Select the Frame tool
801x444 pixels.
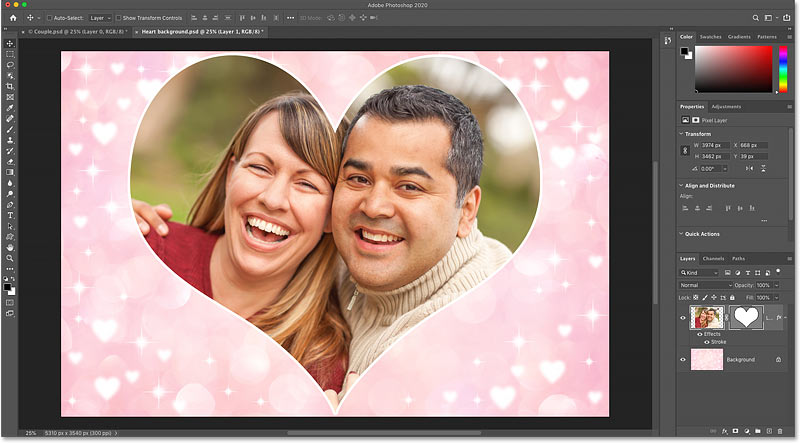tap(10, 97)
